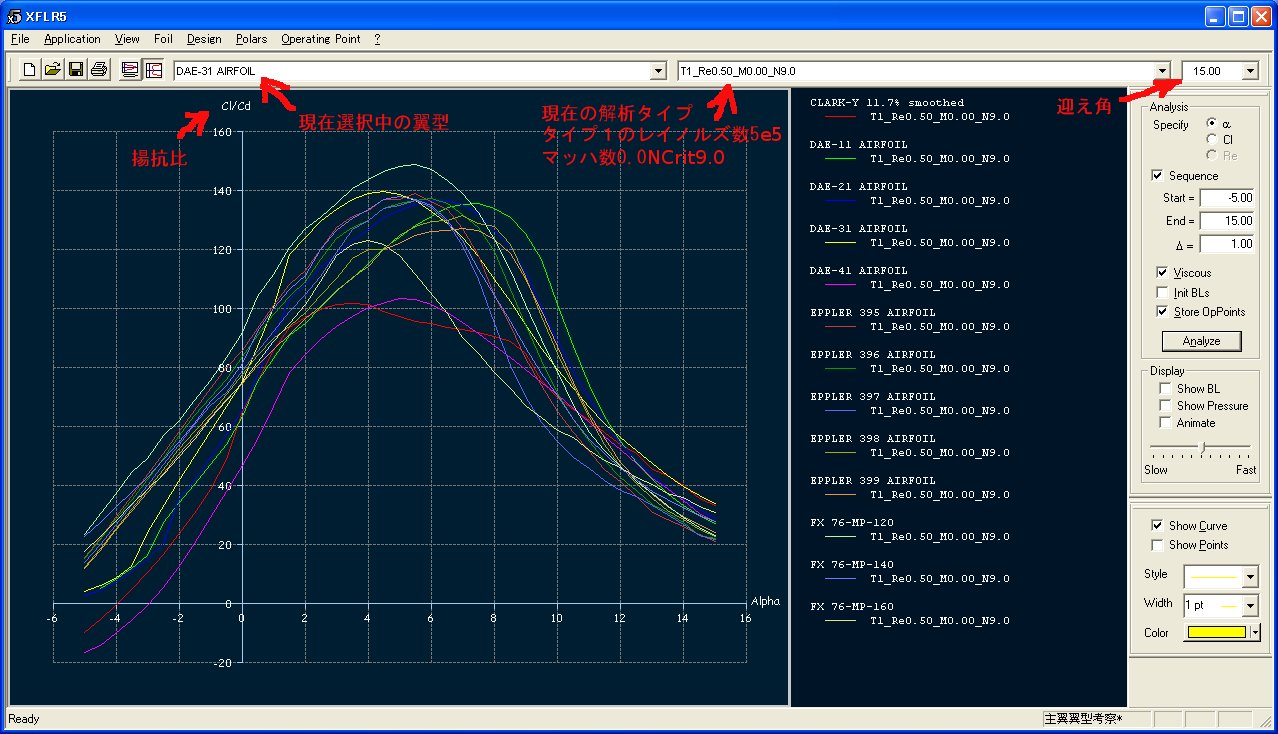Open the curve Style dropdown
This screenshot has width=1278, height=734.
pos(1250,577)
